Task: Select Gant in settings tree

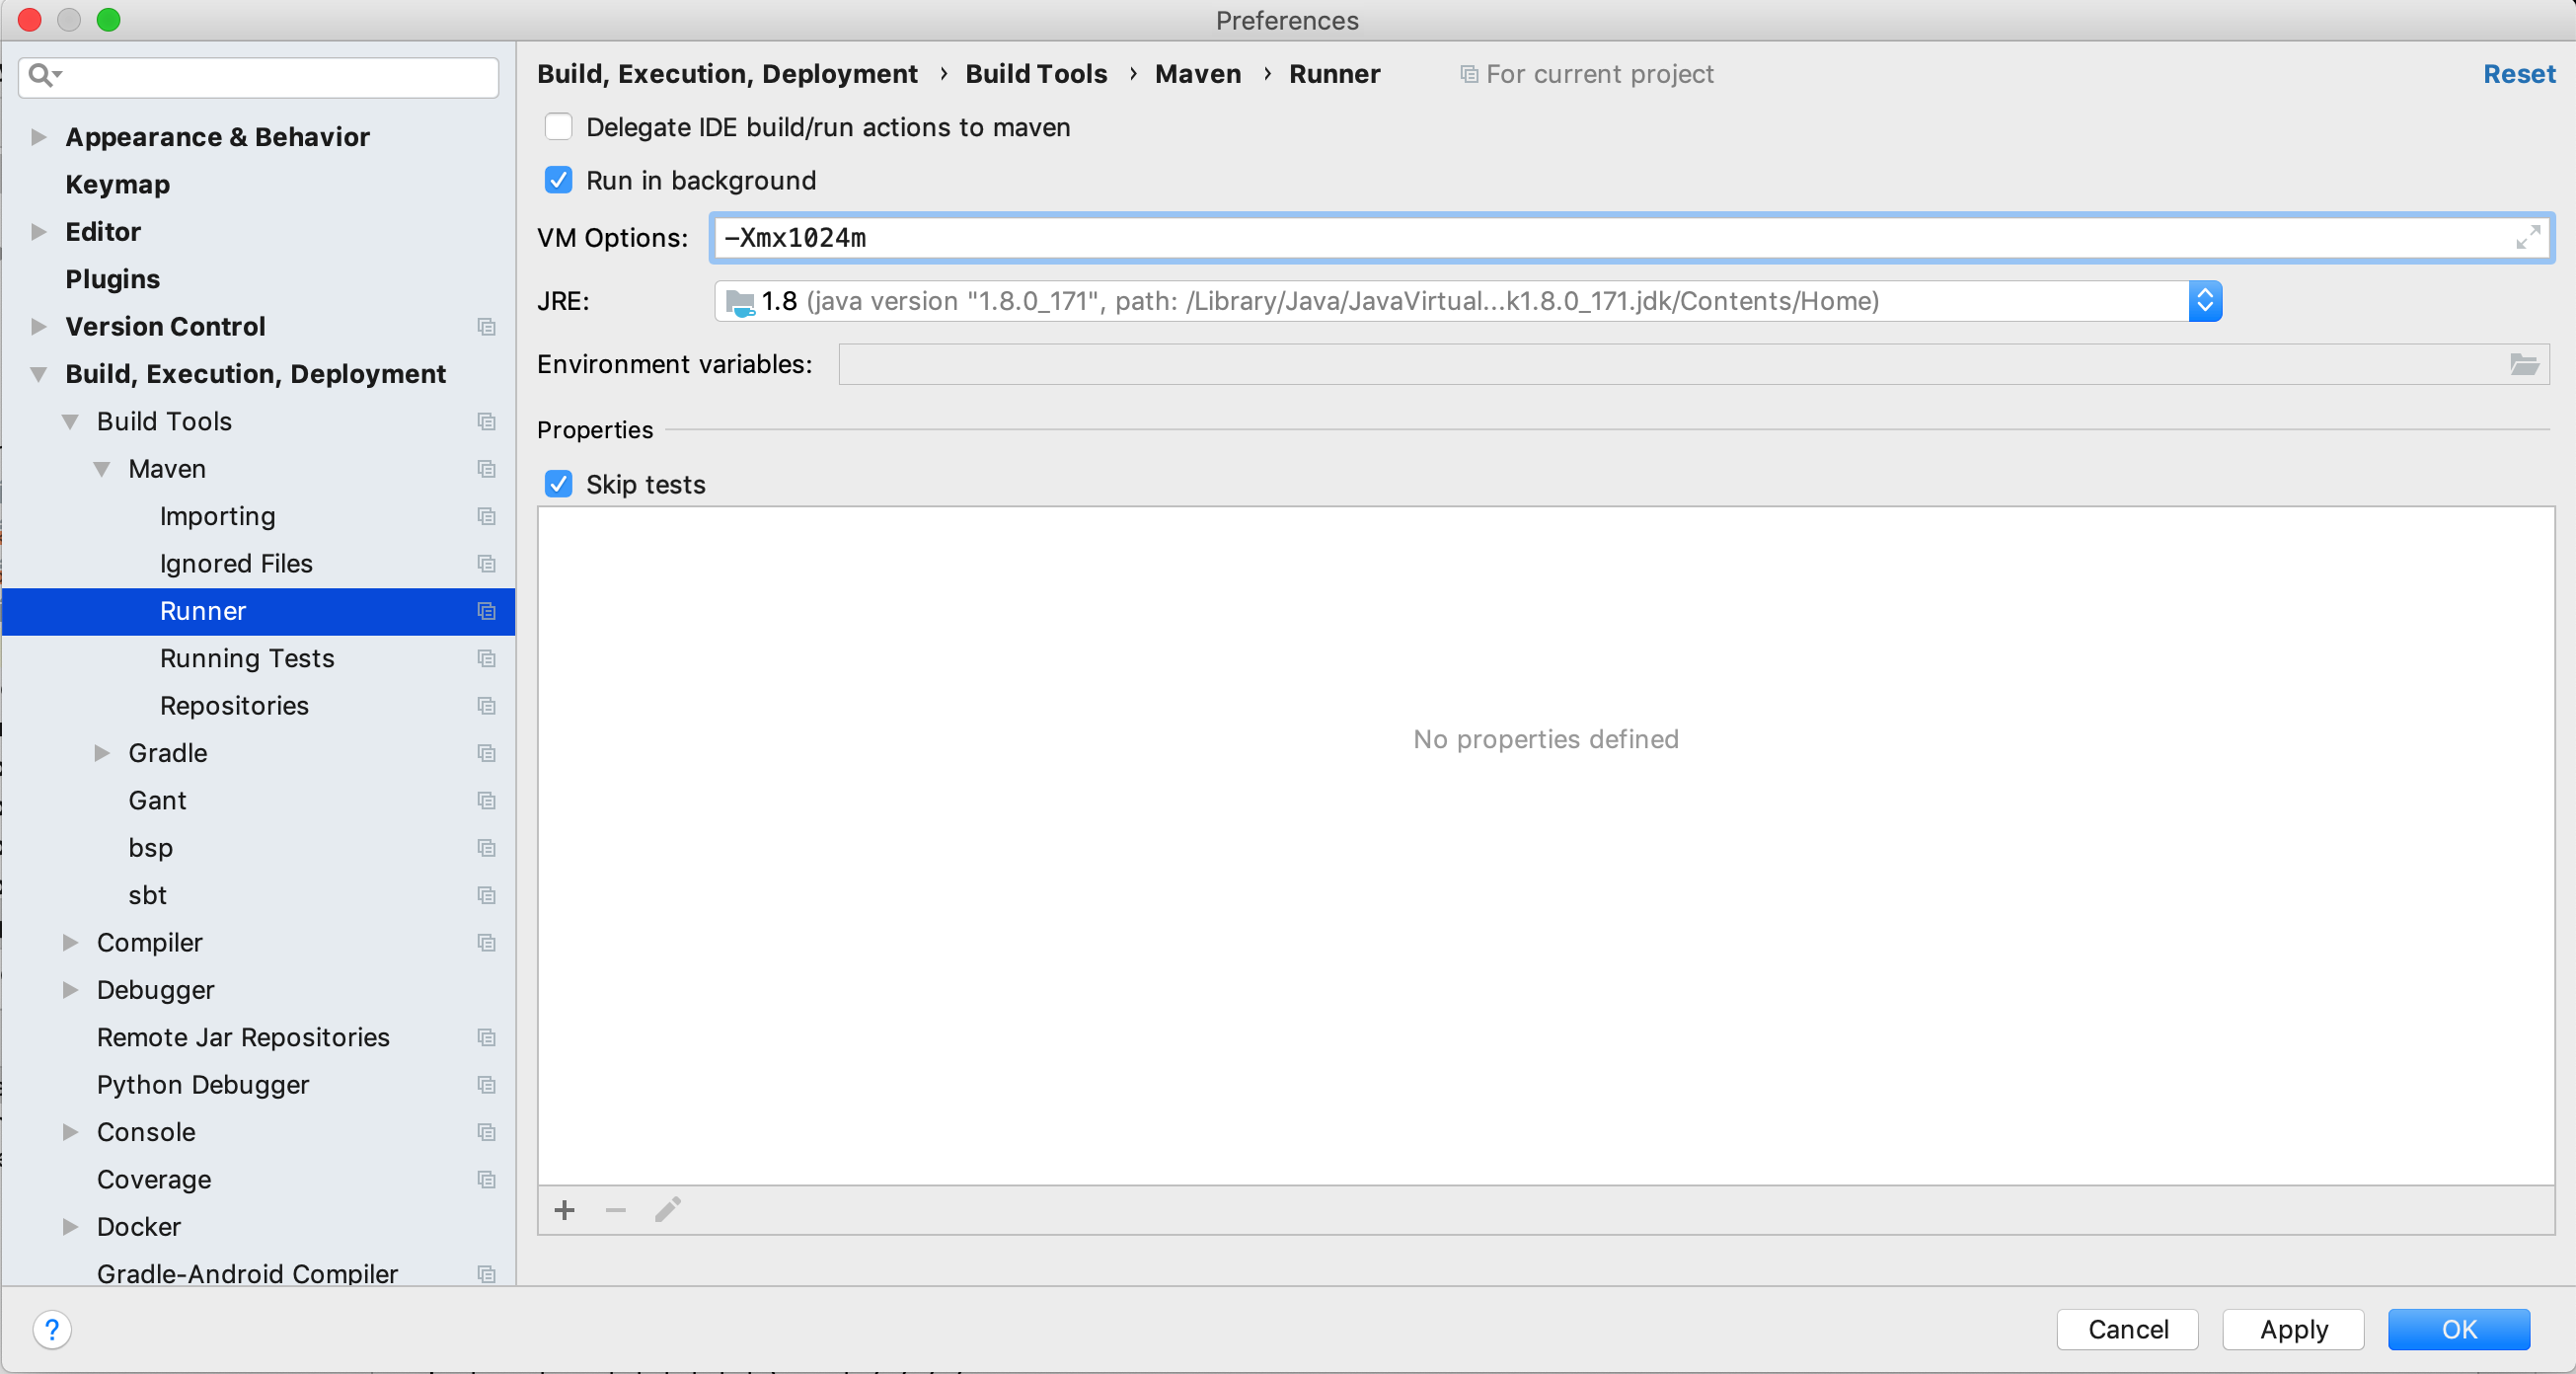Action: pos(157,801)
